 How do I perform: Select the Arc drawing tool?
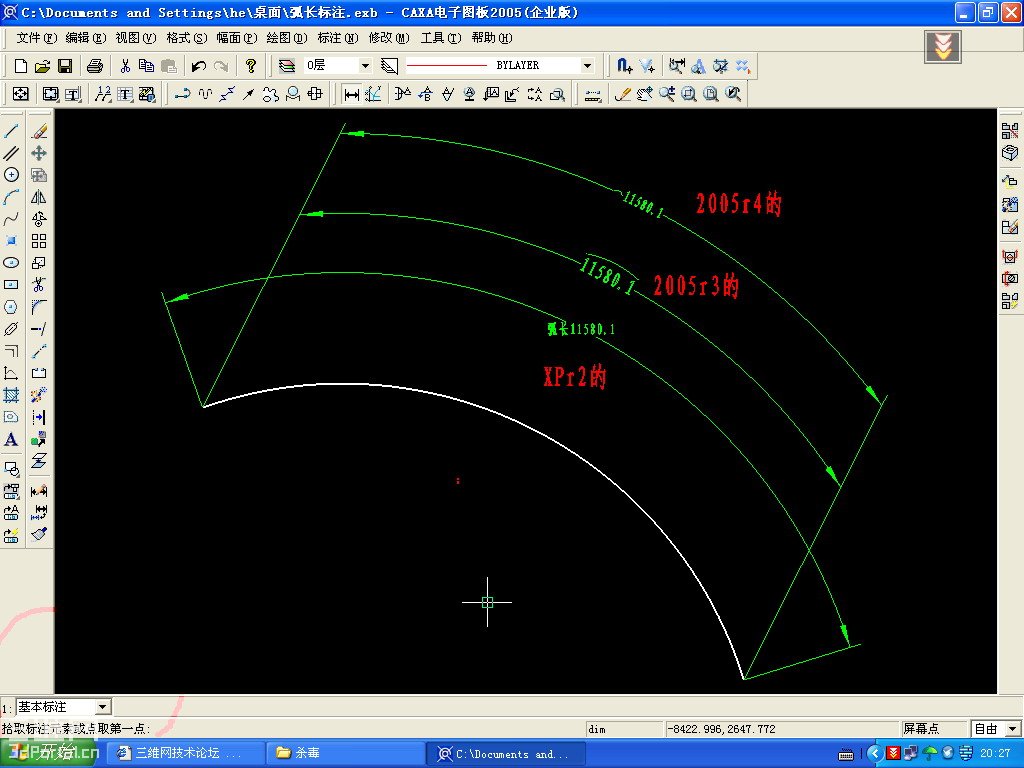coord(11,197)
